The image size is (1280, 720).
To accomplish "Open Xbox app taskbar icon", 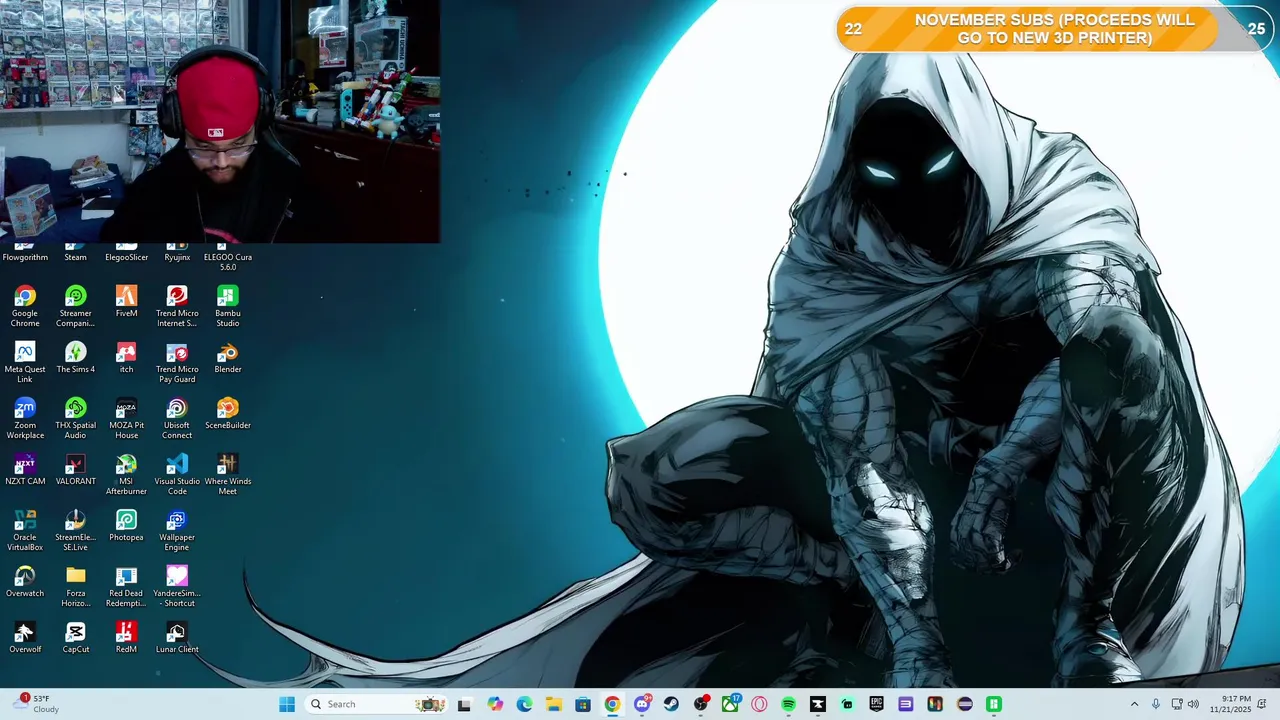I will (730, 704).
